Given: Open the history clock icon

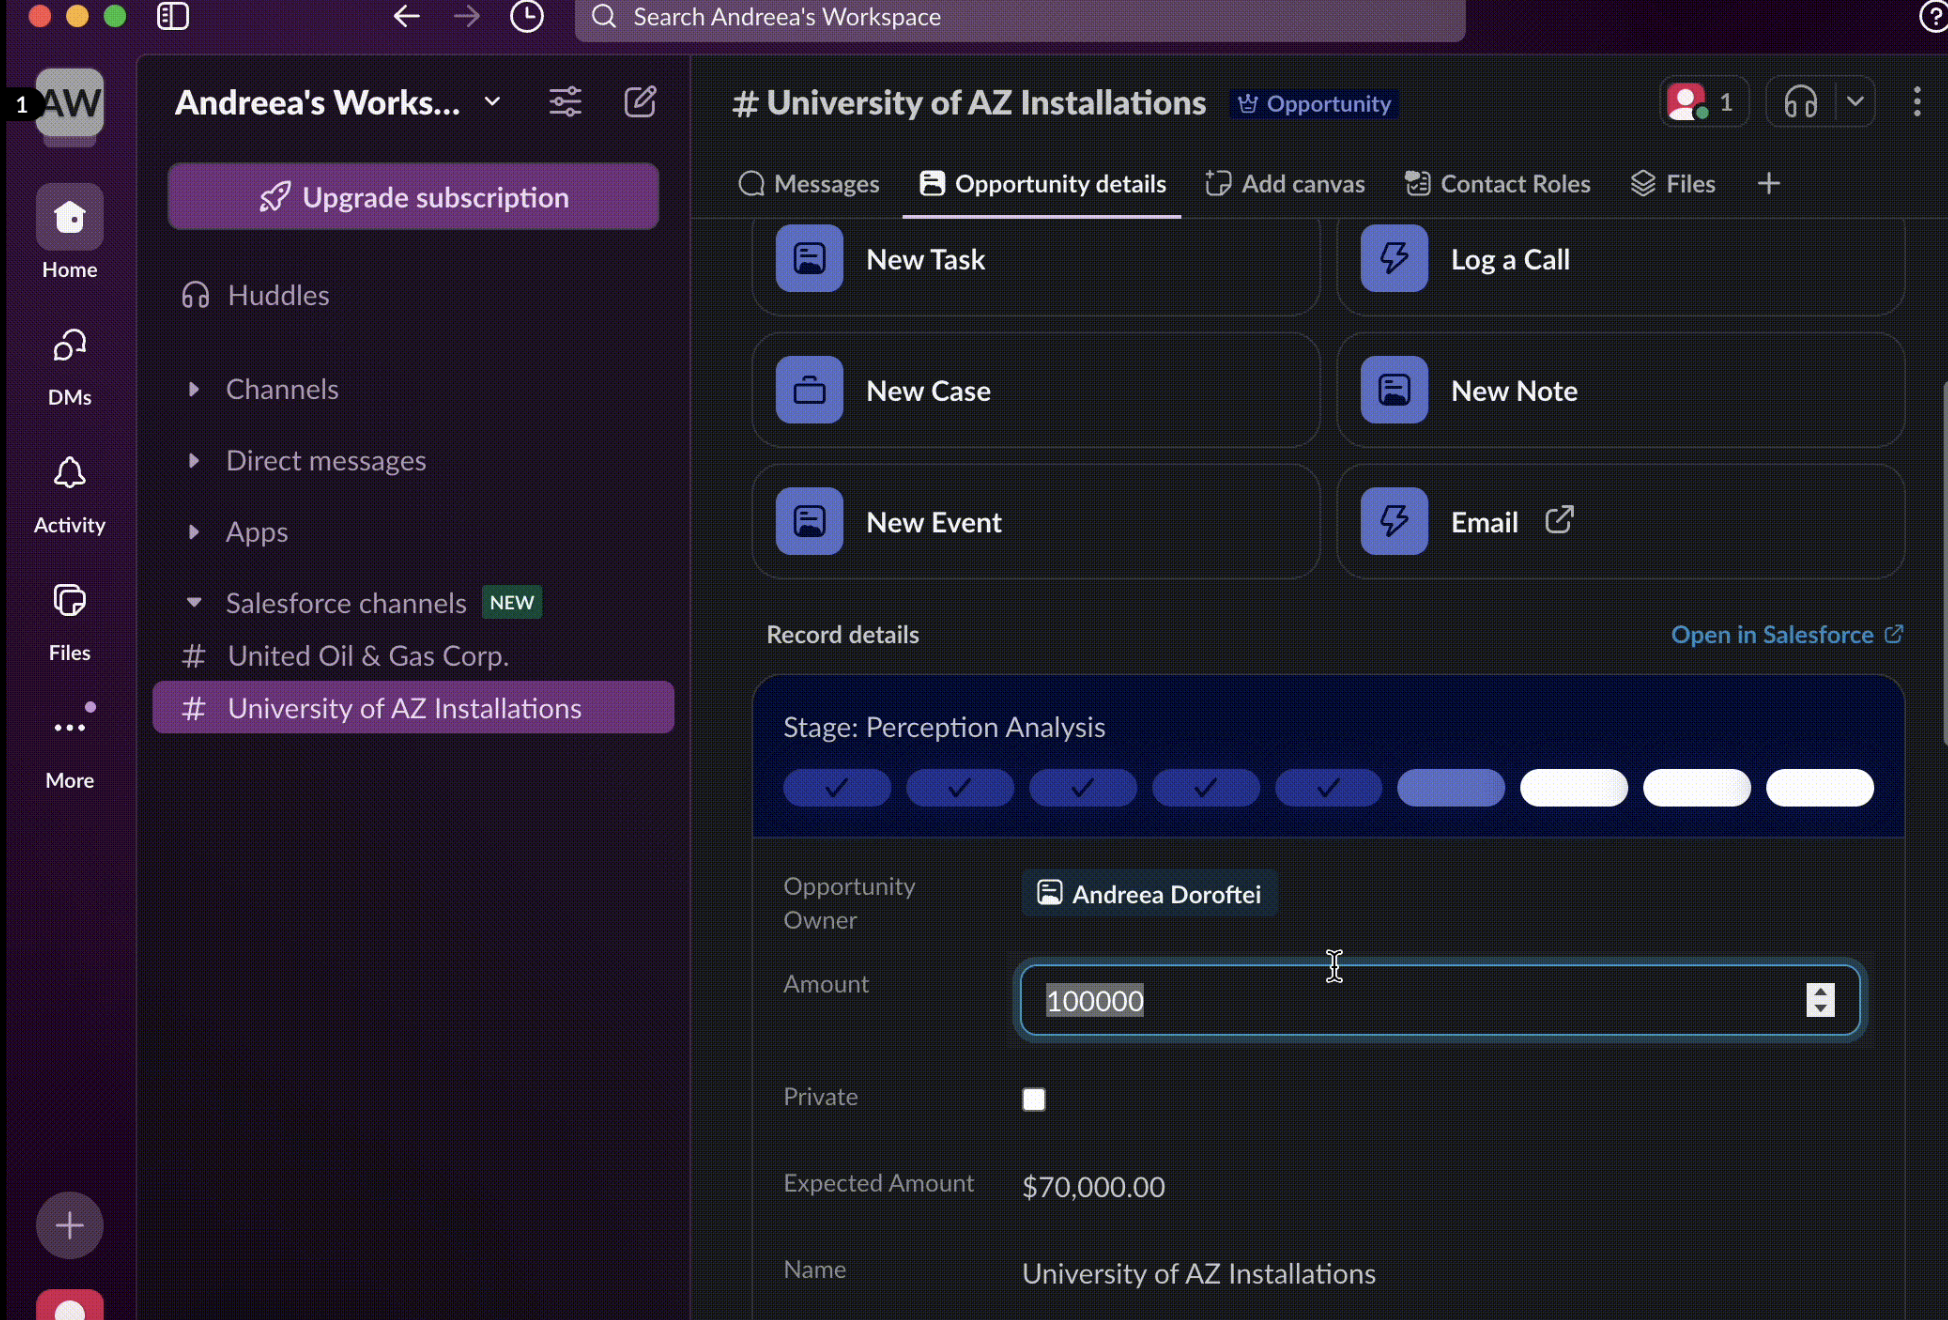Looking at the screenshot, I should click(527, 16).
